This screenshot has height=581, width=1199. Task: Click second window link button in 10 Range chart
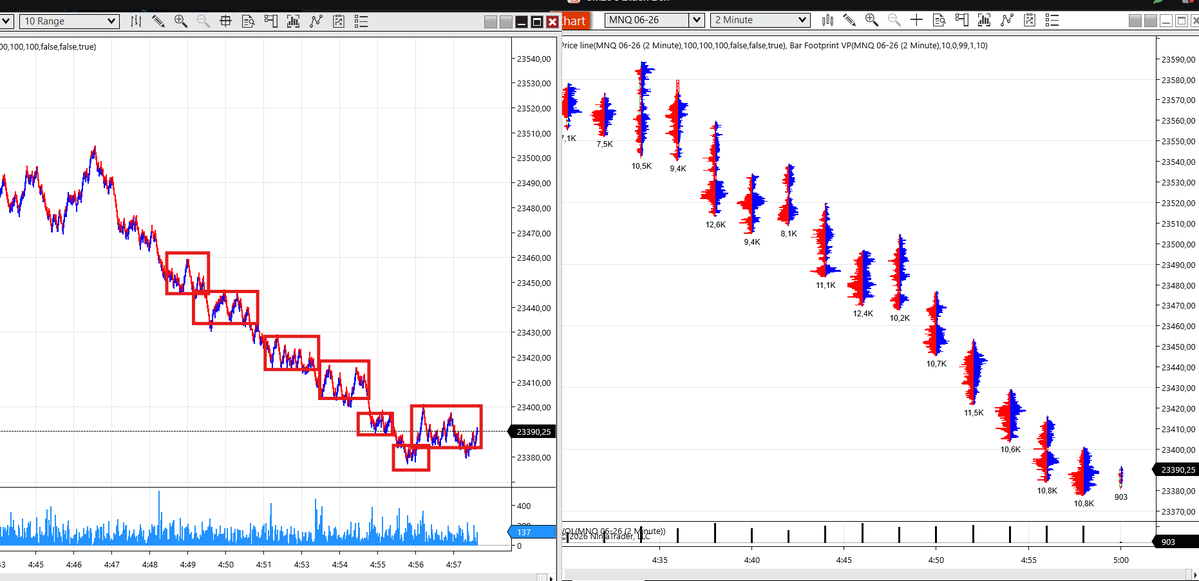(506, 23)
